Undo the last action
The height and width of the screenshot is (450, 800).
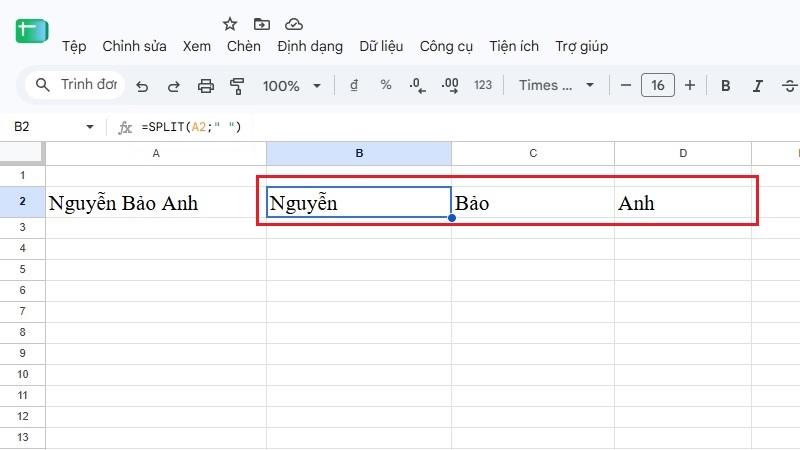tap(142, 86)
